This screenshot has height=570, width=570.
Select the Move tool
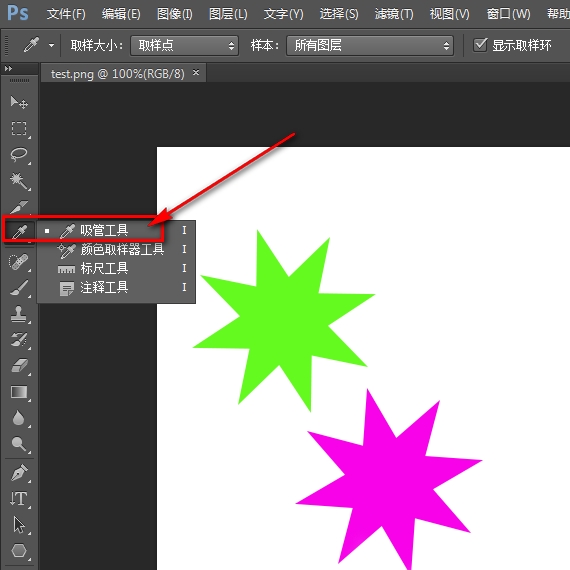click(19, 103)
